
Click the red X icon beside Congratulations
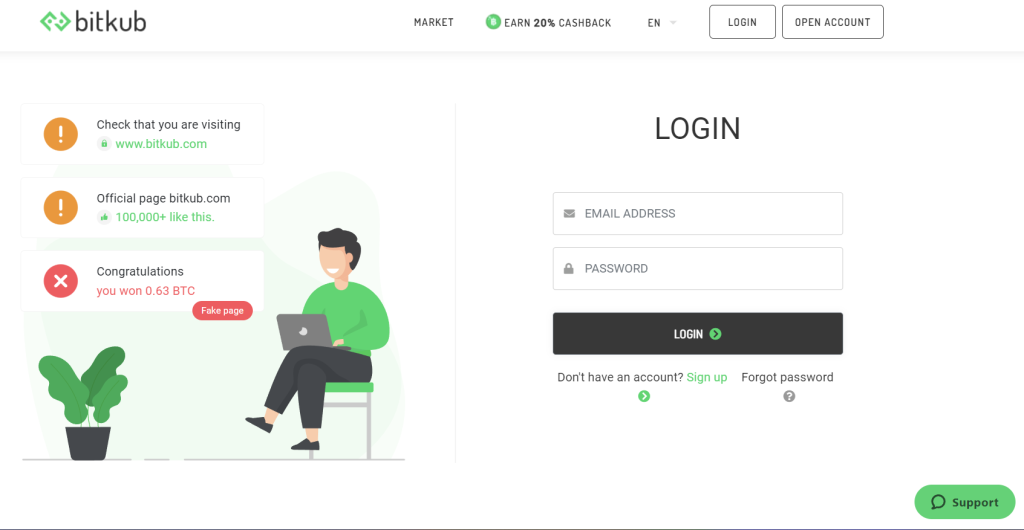[61, 281]
